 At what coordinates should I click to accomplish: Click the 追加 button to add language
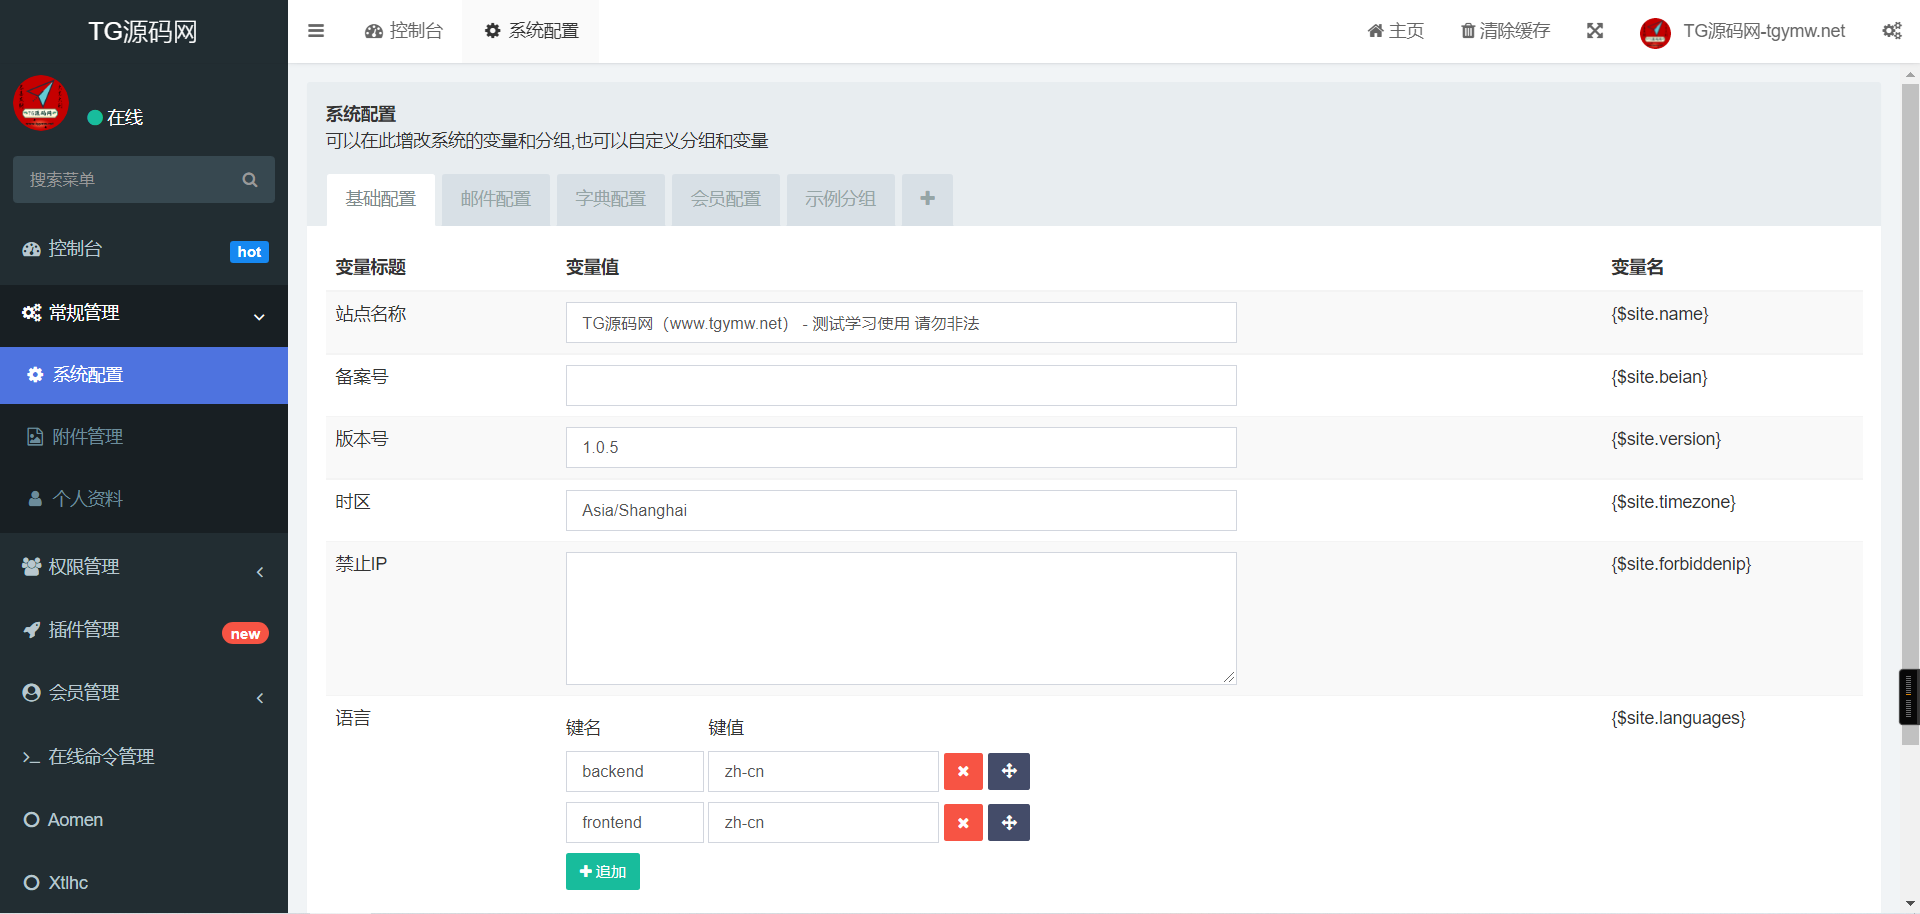tap(603, 872)
